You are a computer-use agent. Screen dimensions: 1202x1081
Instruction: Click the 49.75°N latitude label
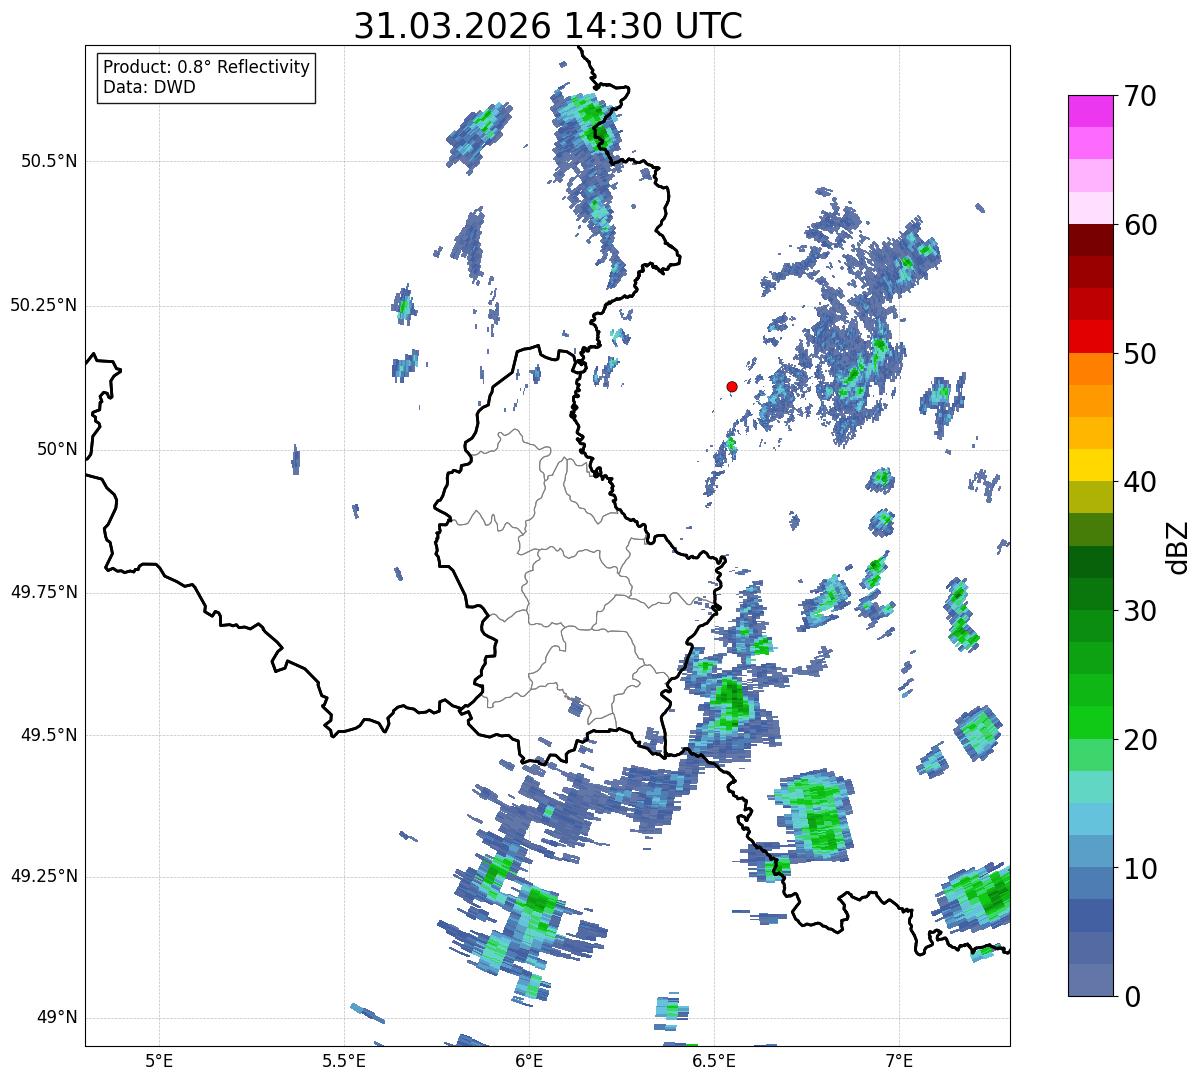point(44,592)
